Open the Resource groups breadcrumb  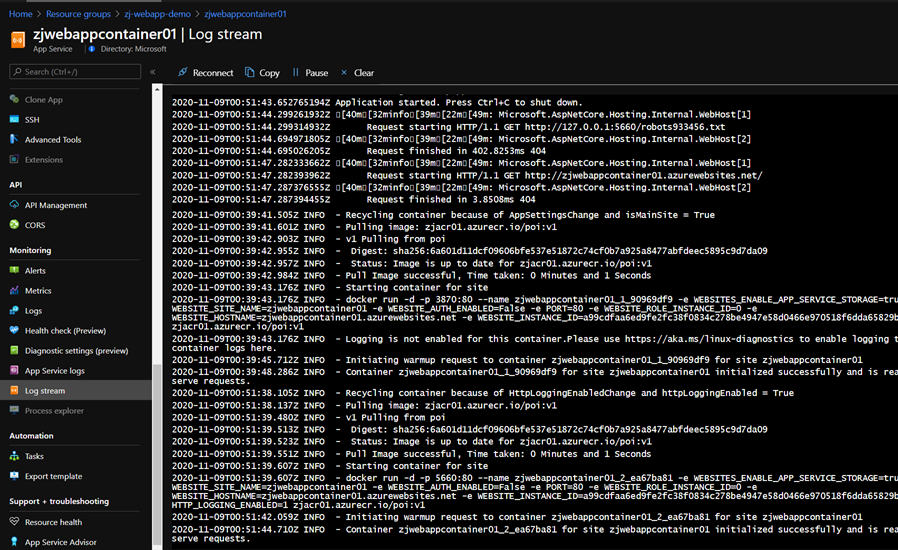point(78,14)
